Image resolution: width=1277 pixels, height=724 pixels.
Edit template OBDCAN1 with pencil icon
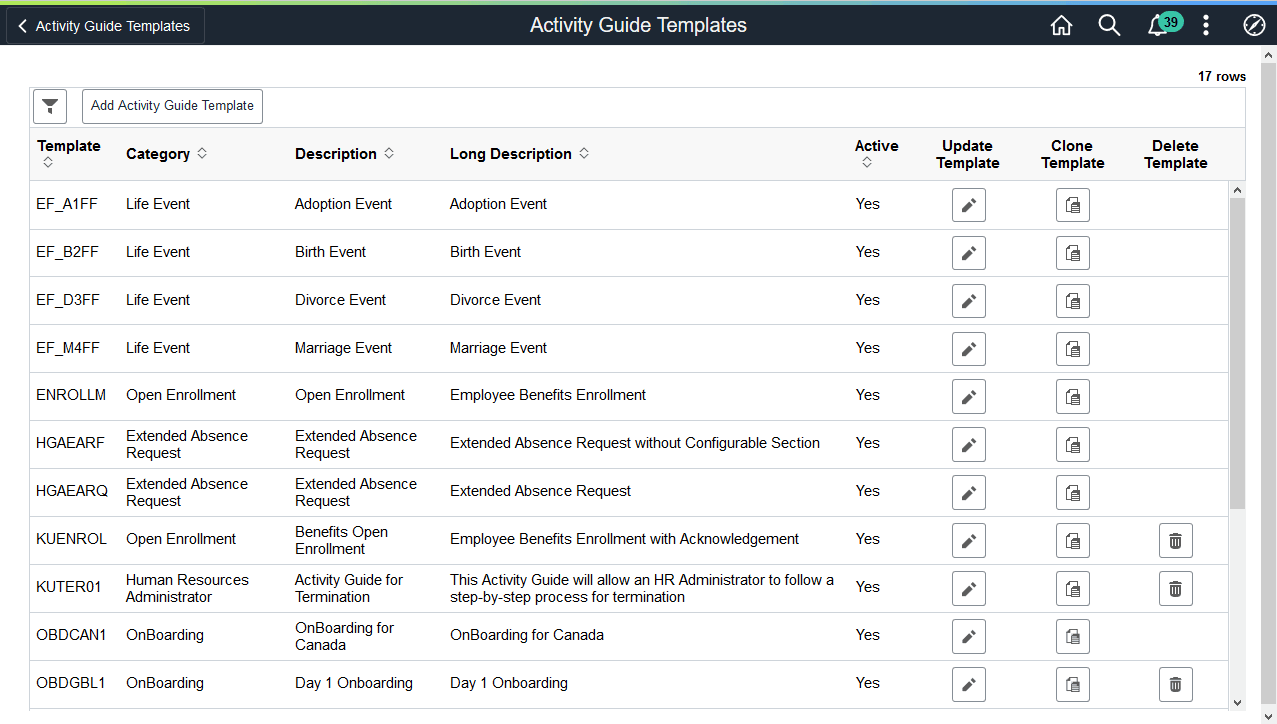(969, 637)
